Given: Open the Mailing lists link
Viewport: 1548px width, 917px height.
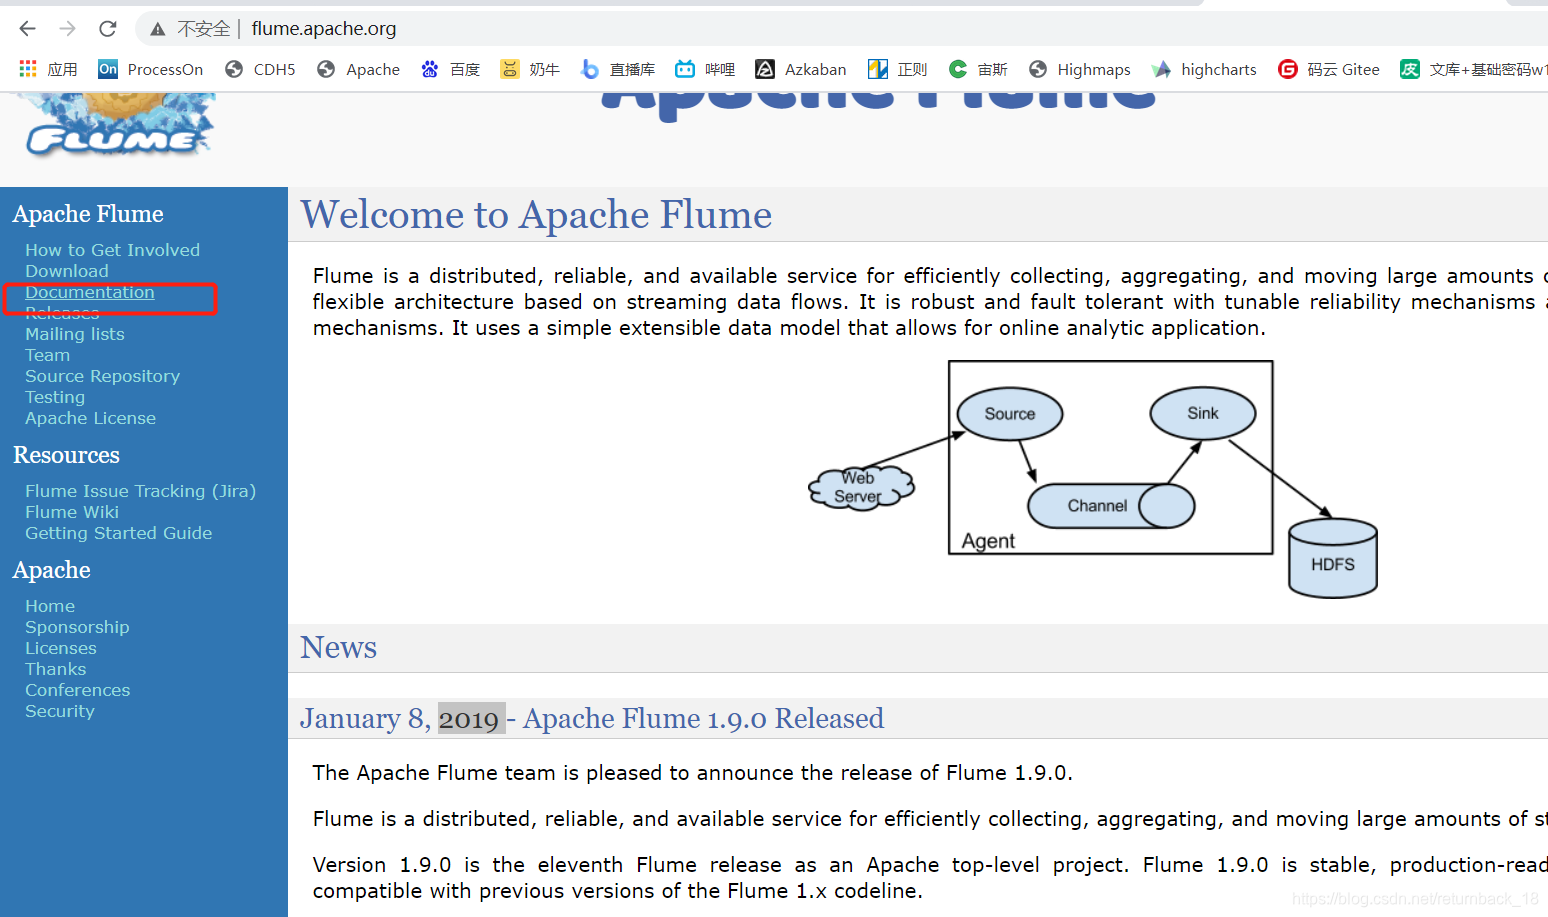Looking at the screenshot, I should 75,334.
